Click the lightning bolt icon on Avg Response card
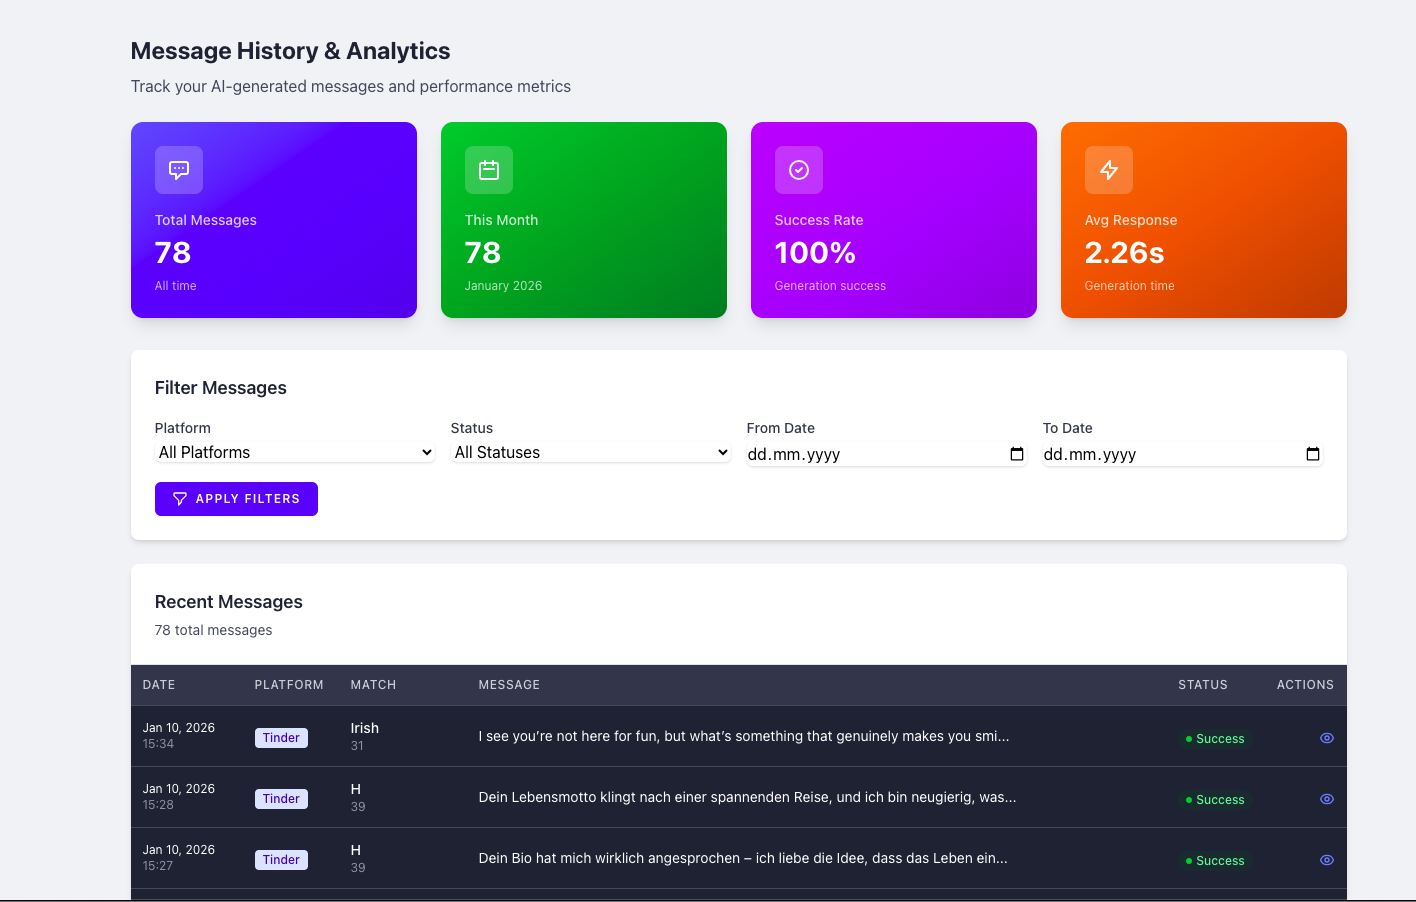The width and height of the screenshot is (1416, 902). [1108, 170]
